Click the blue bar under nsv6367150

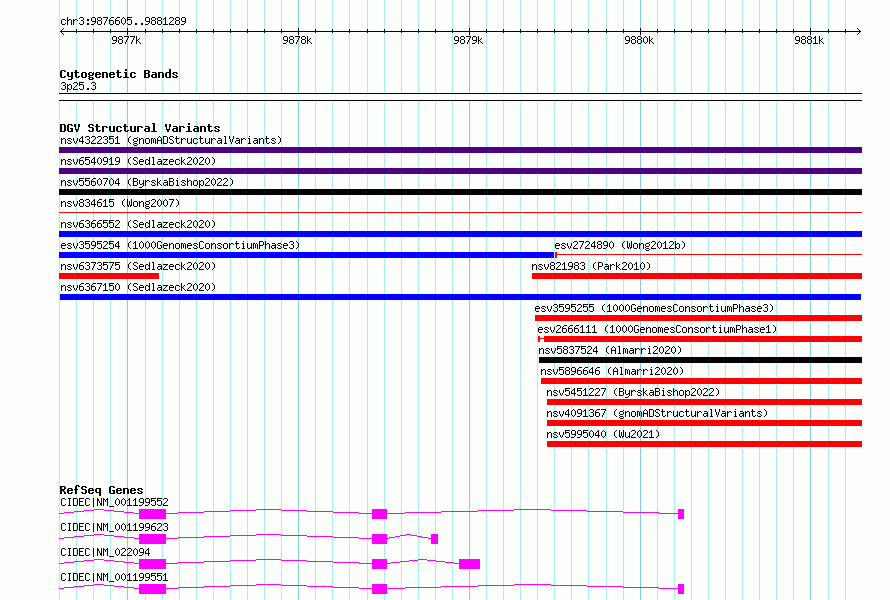[460, 297]
